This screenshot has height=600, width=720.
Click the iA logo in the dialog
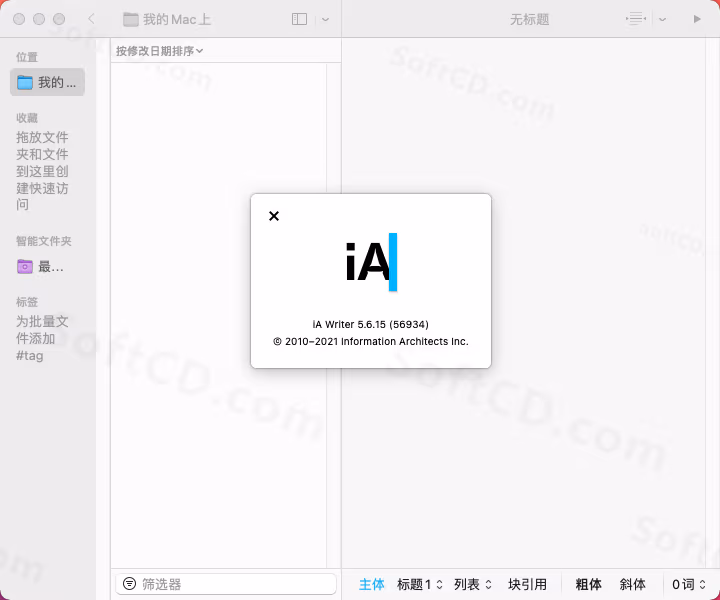pos(371,262)
